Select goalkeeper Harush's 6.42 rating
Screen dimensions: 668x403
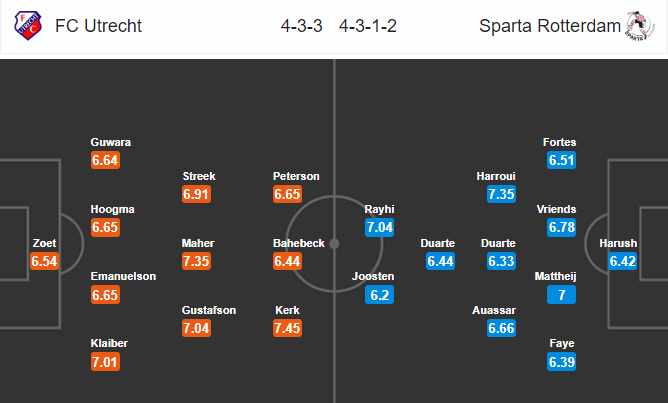click(622, 261)
